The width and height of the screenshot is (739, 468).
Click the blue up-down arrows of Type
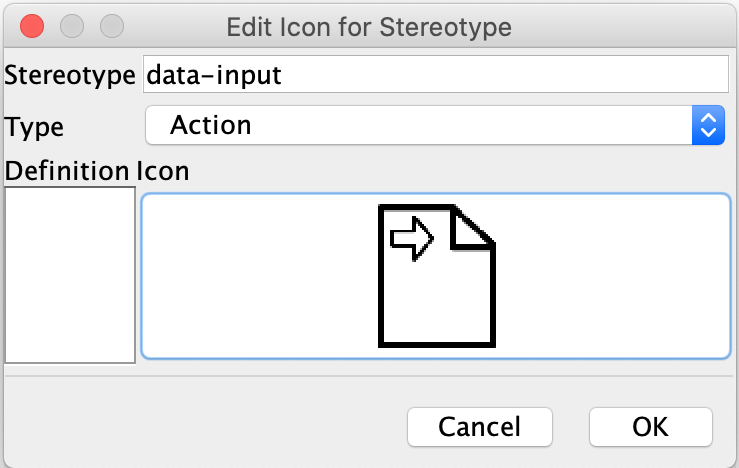click(x=708, y=125)
